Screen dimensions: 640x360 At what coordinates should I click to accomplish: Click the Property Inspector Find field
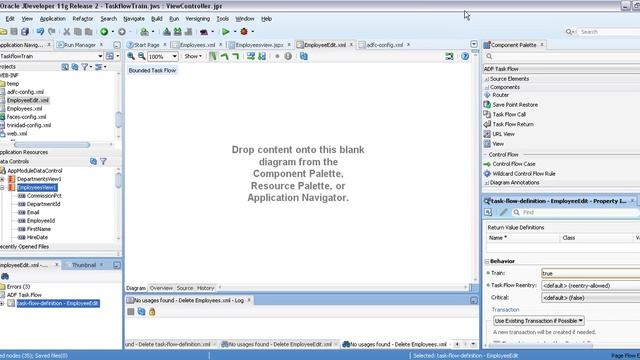[x=576, y=212]
